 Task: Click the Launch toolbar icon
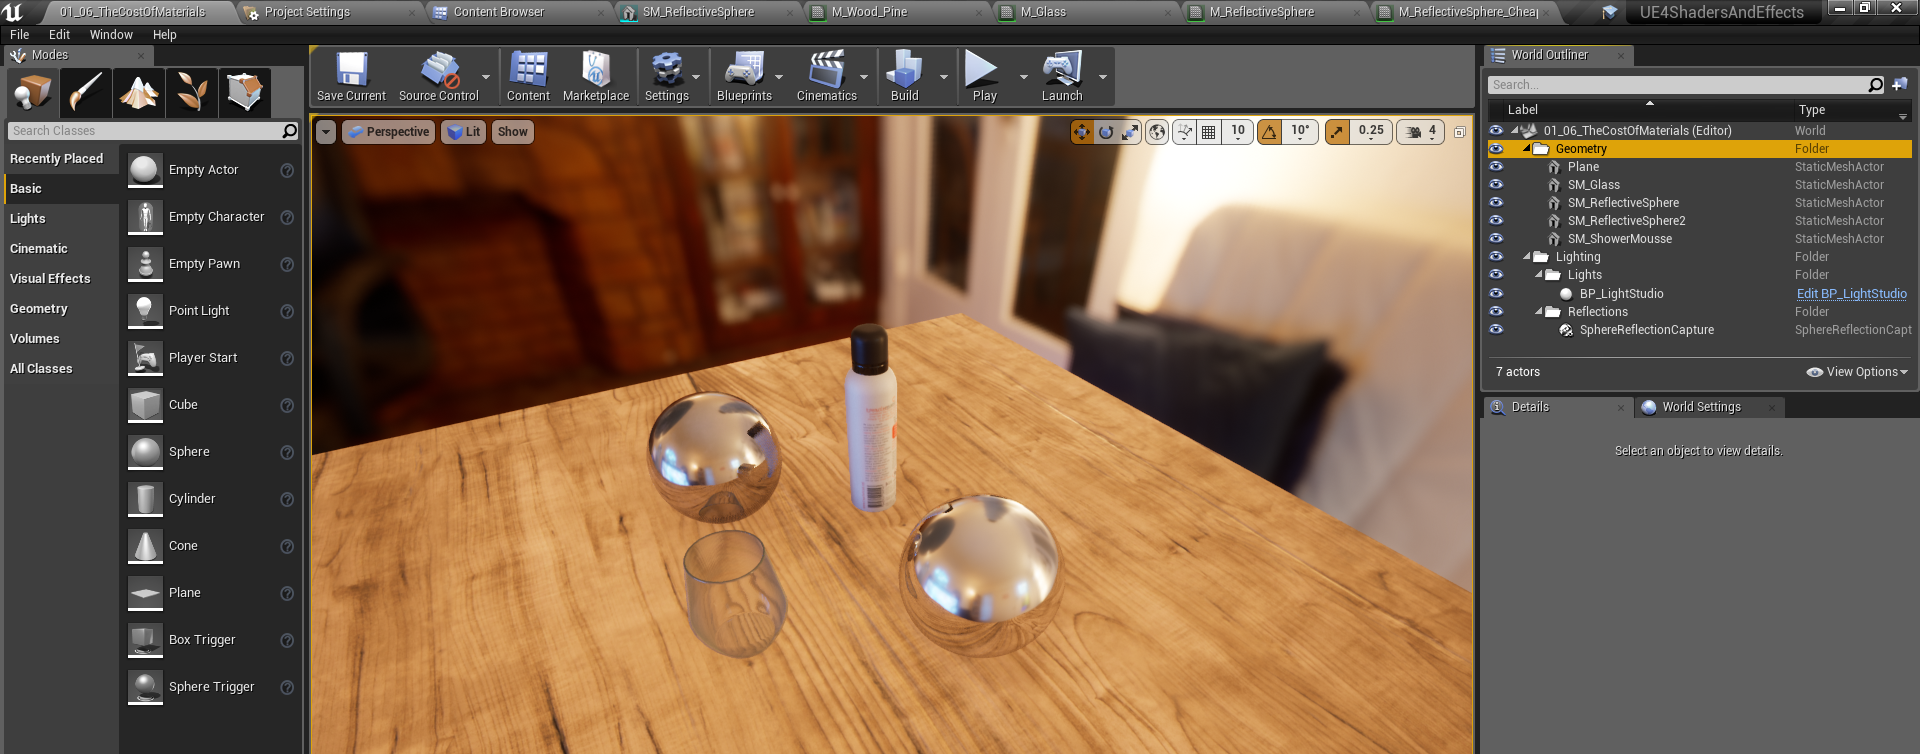(1062, 77)
